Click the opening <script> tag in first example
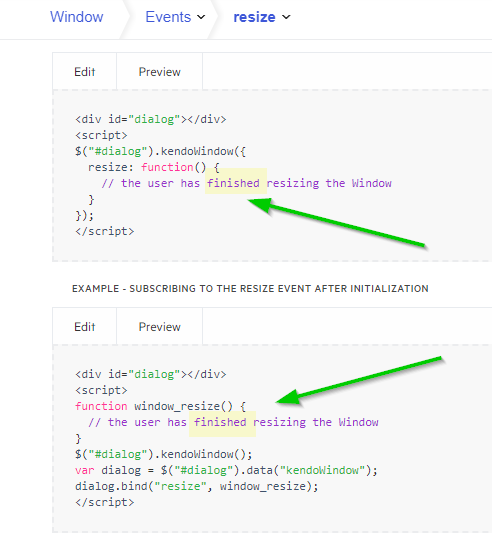 coord(101,135)
